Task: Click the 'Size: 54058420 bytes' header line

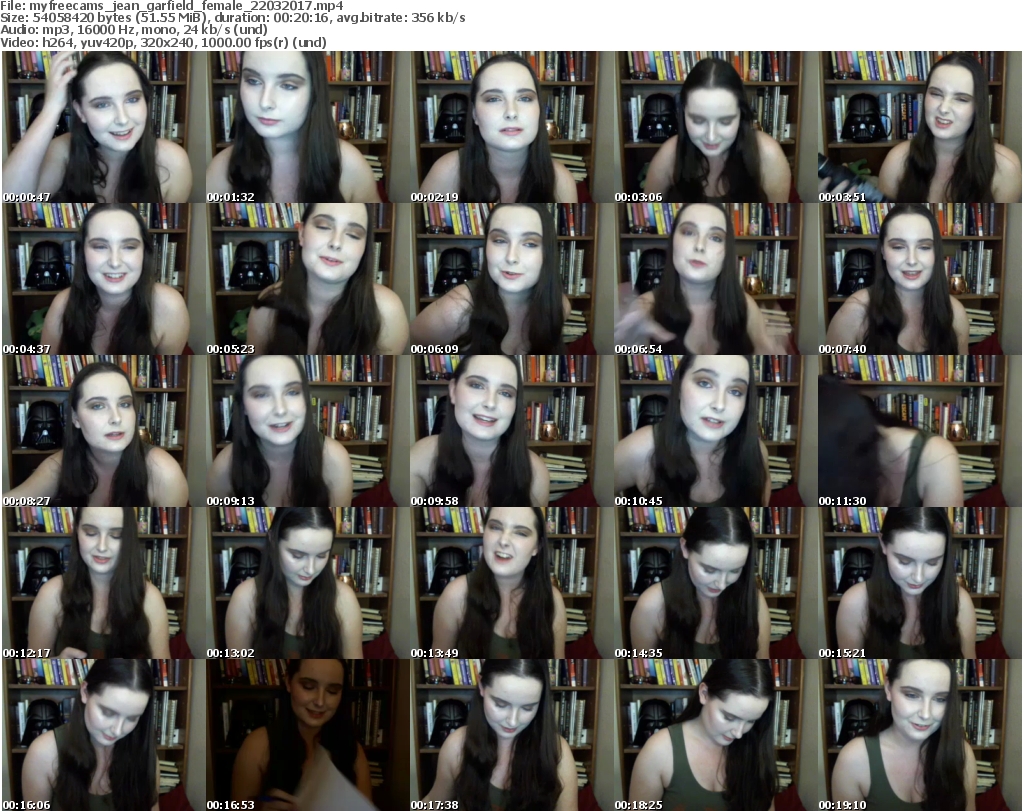Action: [233, 18]
